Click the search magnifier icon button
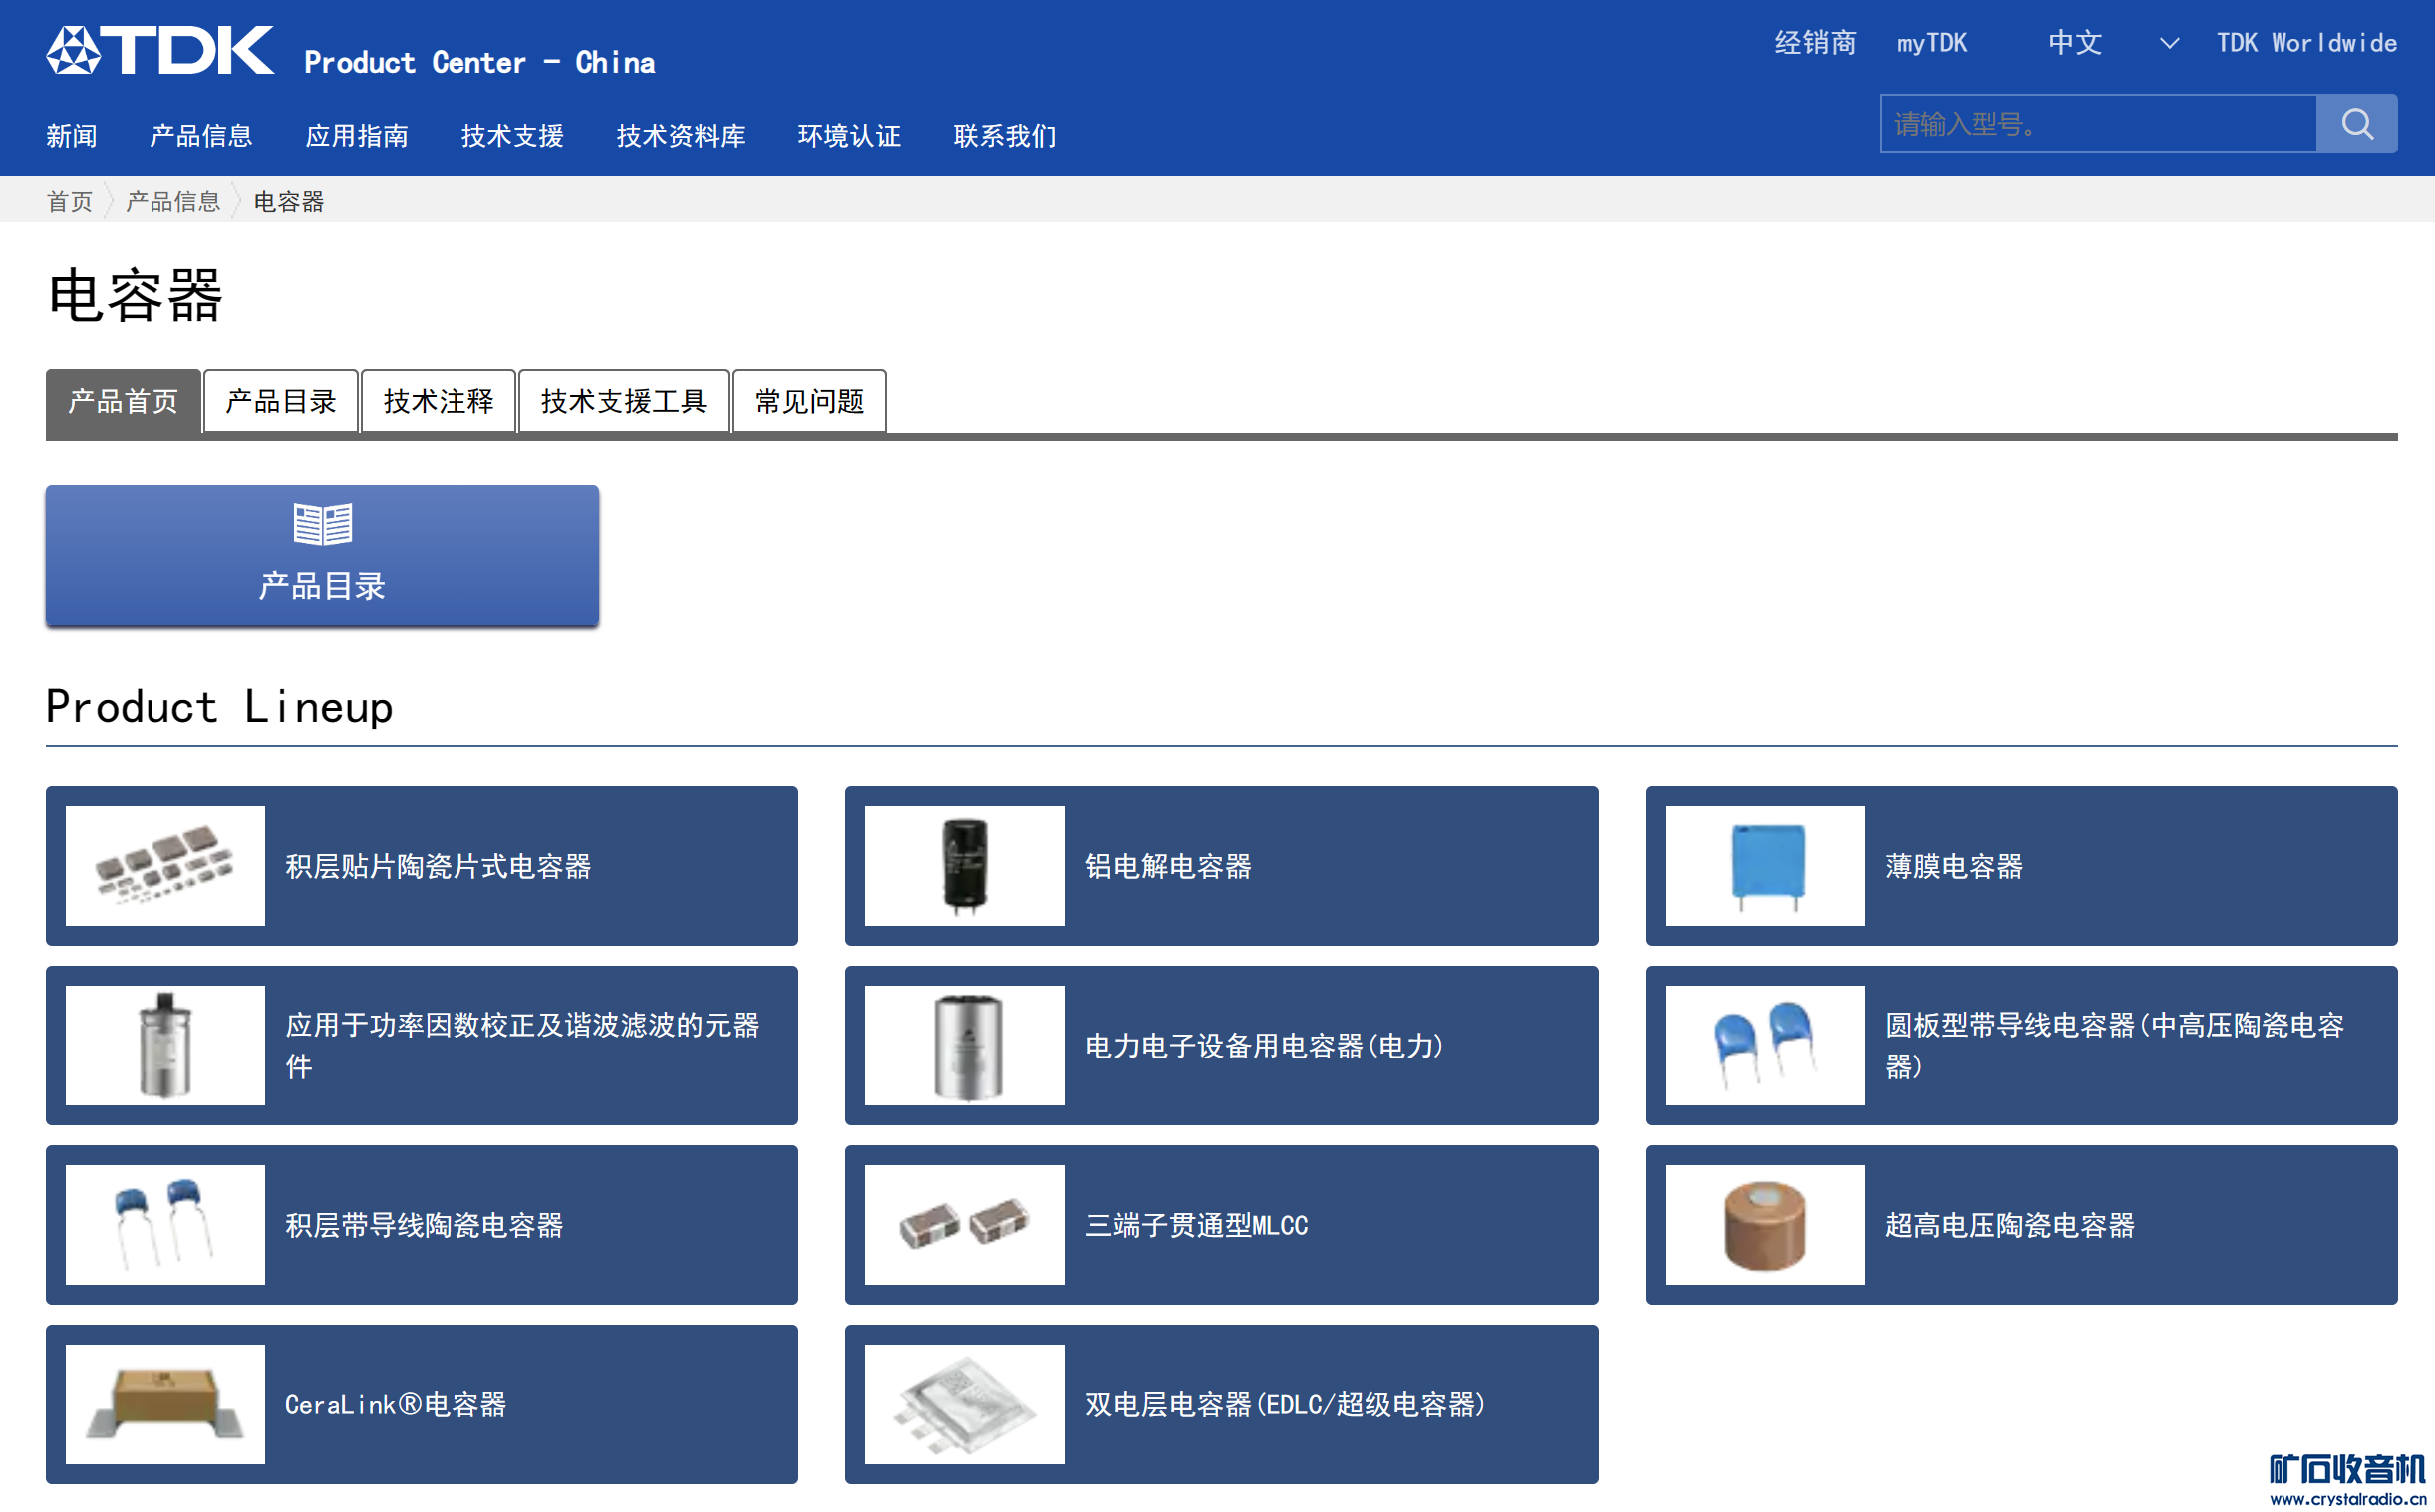This screenshot has height=1512, width=2435. (2355, 124)
